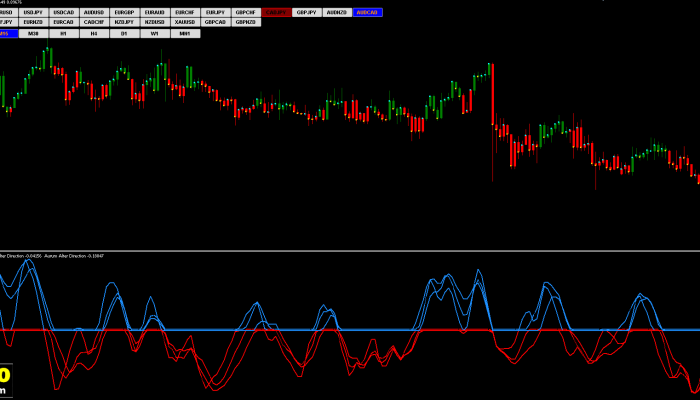Set the monthly MN1 timeframe
The image size is (700, 400).
point(185,33)
